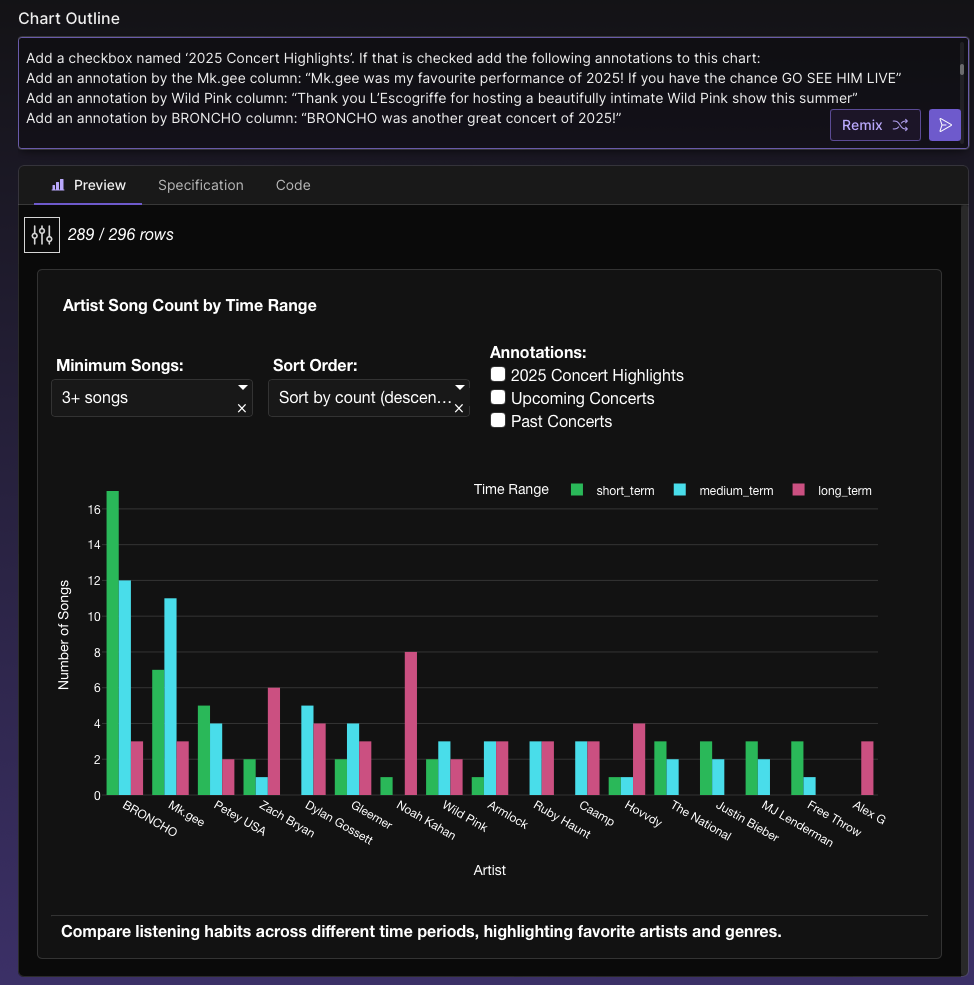The width and height of the screenshot is (974, 985).
Task: Click the preview panel vertical scrollbar
Action: click(965, 589)
